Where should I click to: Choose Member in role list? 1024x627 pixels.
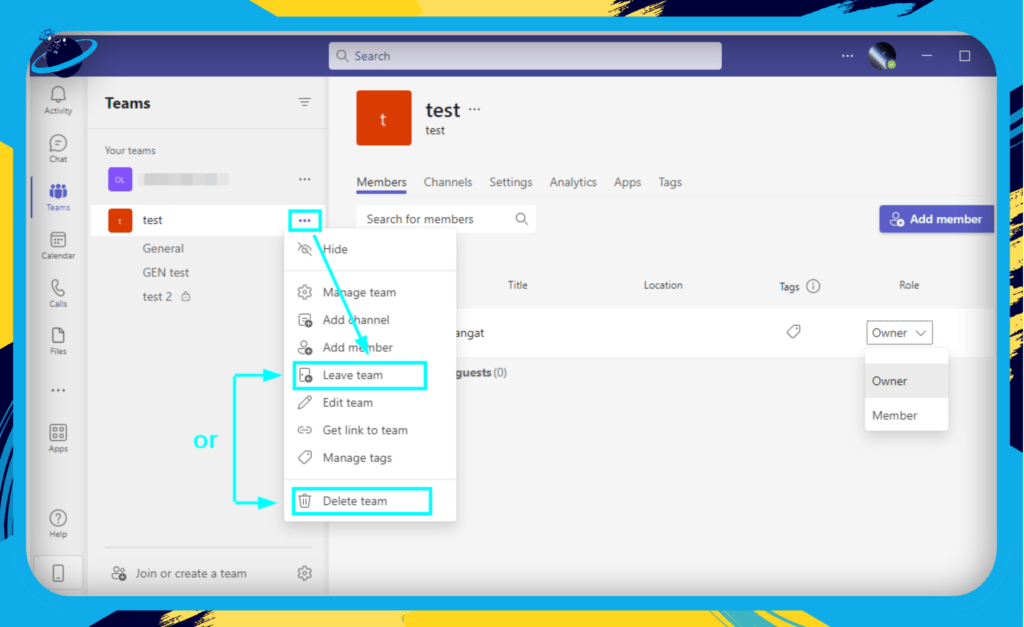(x=906, y=415)
